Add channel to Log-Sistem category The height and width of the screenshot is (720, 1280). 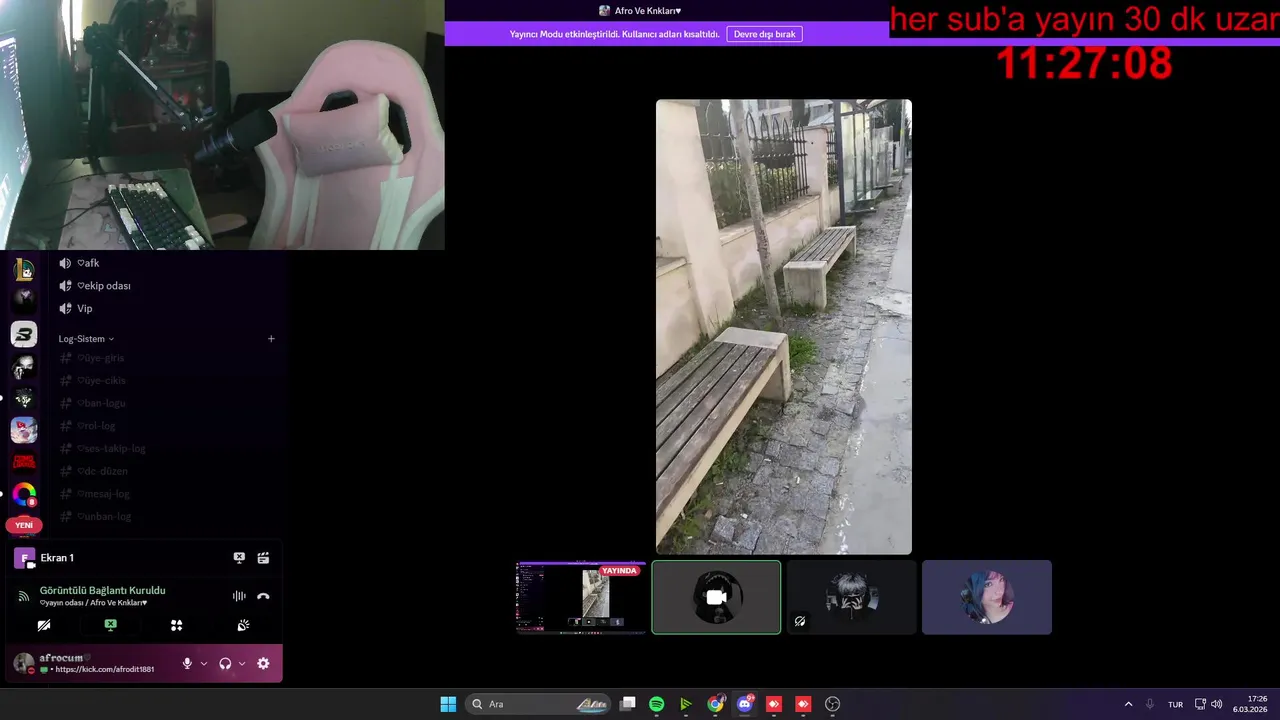click(x=271, y=339)
